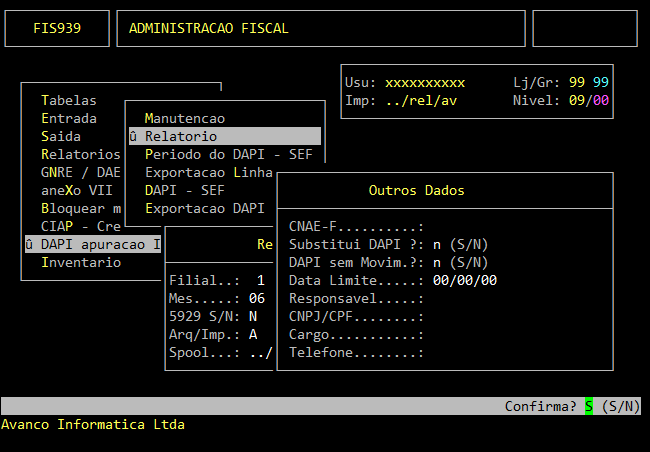Expand the Relatorios main menu entry
This screenshot has height=452, width=650.
80,154
